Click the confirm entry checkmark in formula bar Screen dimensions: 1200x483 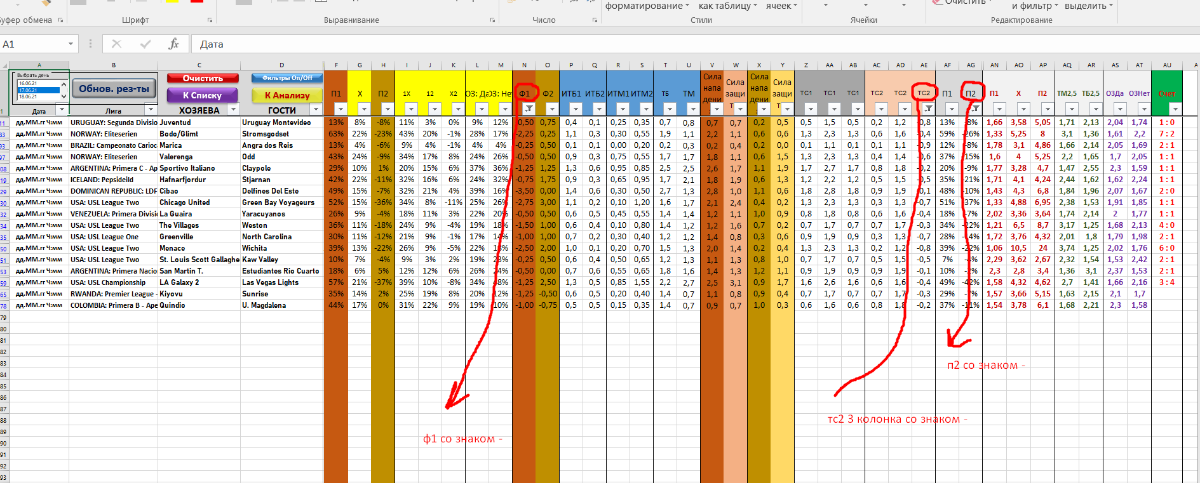[x=144, y=45]
